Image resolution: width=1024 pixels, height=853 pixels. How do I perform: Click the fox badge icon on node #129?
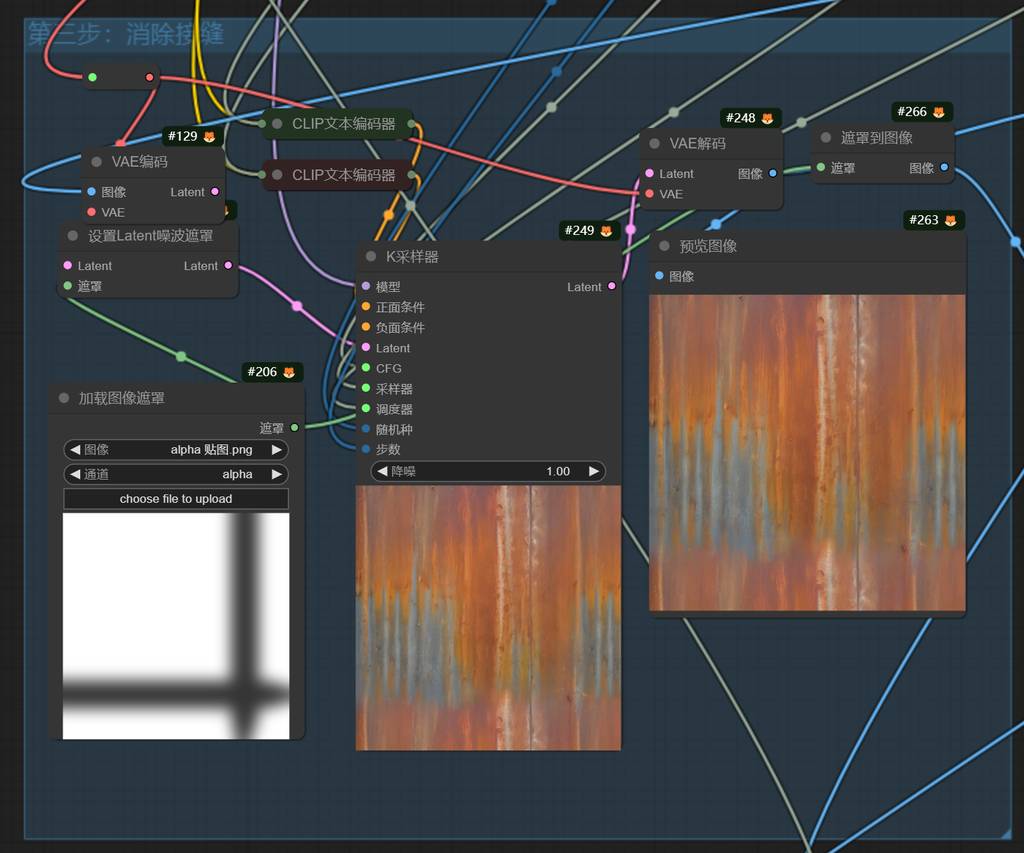[210, 136]
